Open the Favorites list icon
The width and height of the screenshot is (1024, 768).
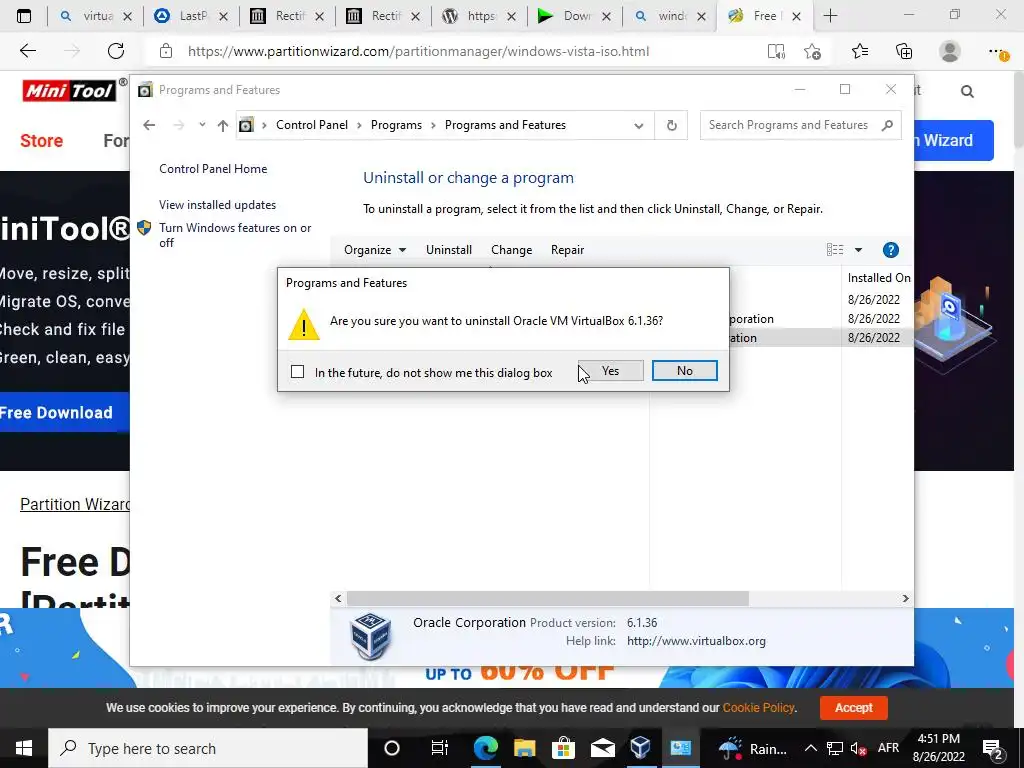point(860,51)
